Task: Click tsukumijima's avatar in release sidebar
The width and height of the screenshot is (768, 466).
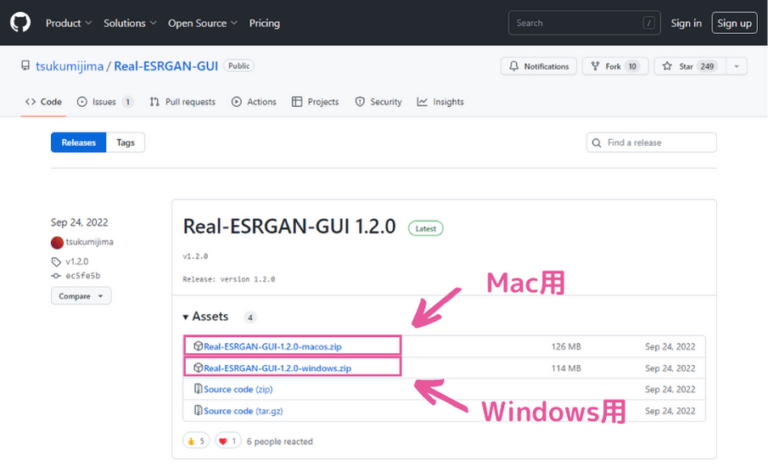Action: click(57, 242)
